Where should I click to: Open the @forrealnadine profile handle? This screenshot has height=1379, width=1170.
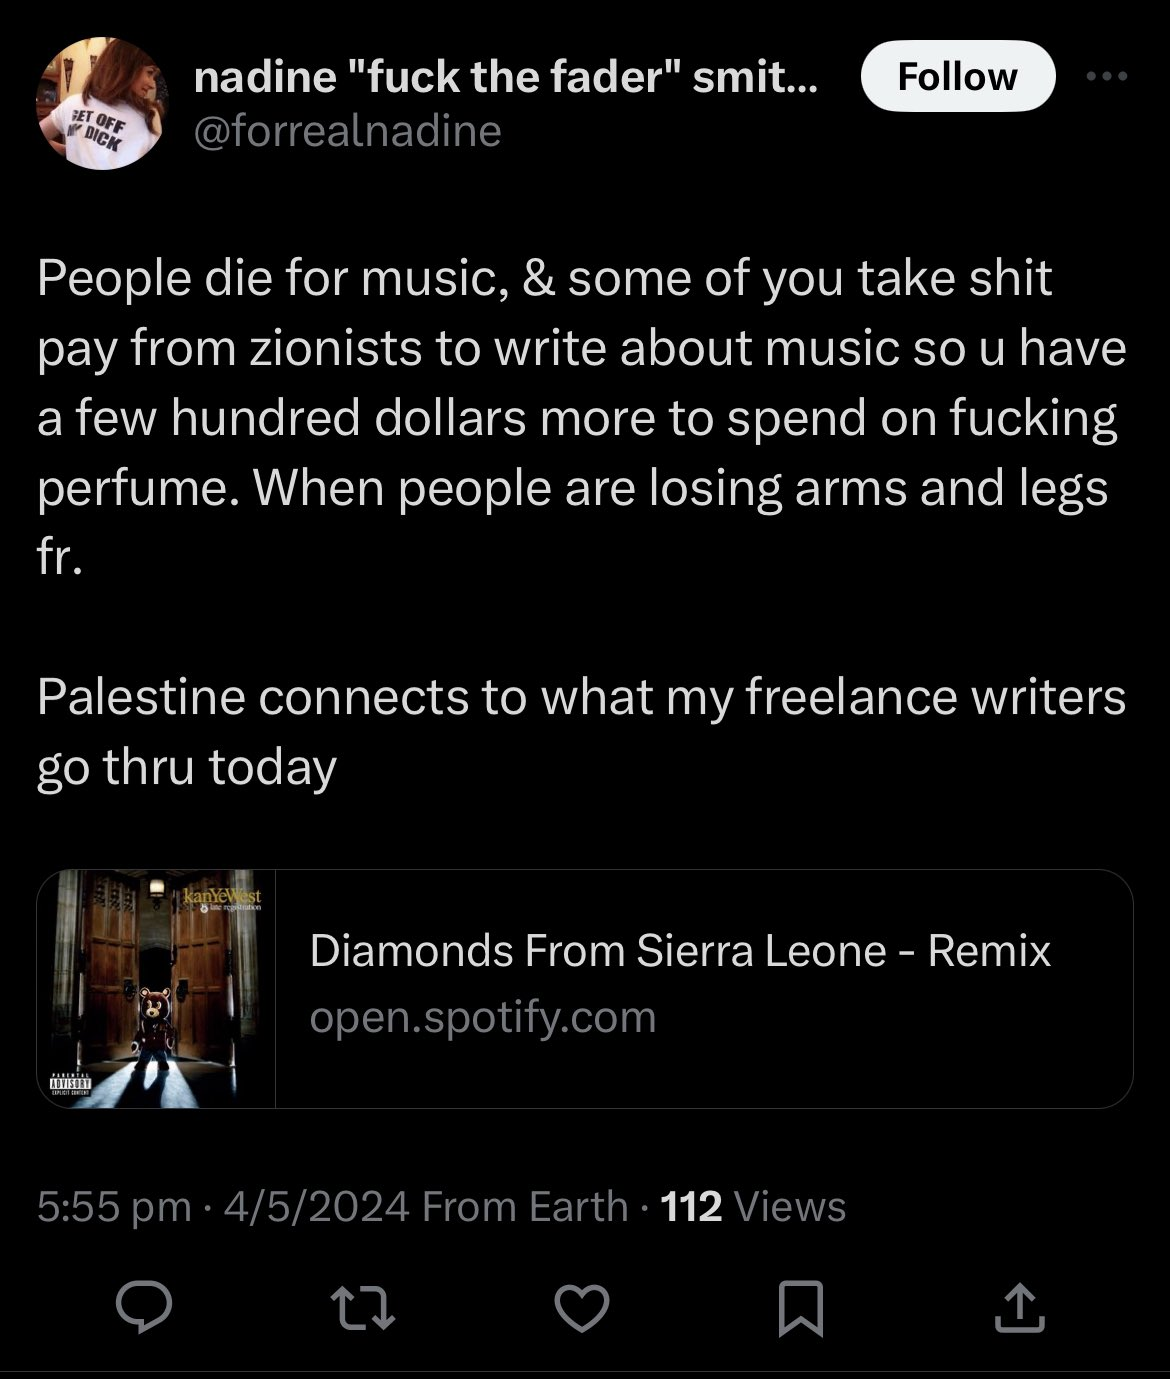point(347,131)
